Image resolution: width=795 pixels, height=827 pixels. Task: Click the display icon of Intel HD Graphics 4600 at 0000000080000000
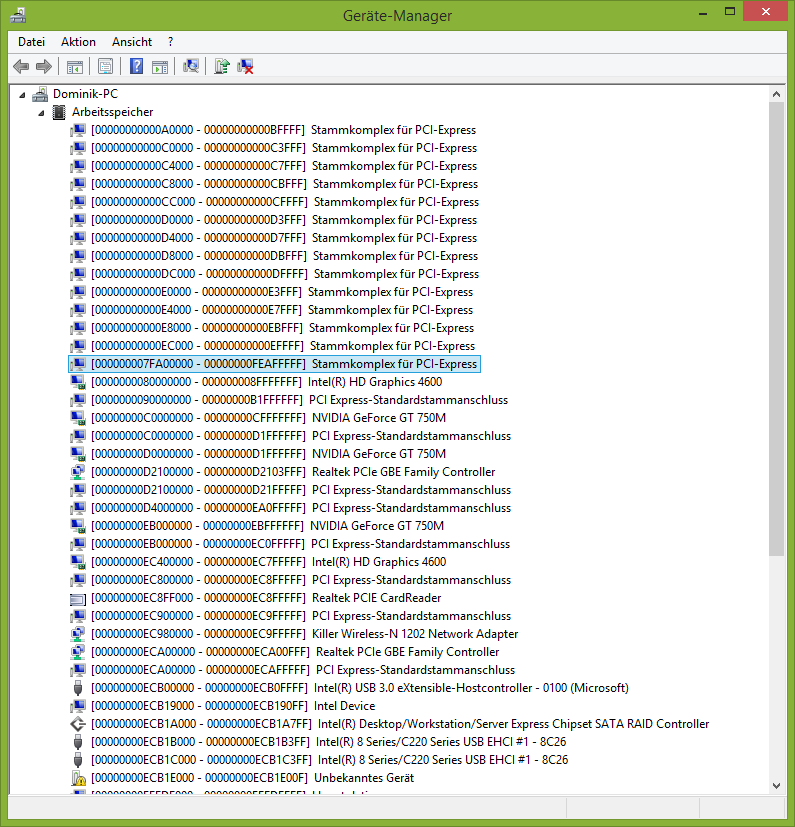[x=78, y=382]
